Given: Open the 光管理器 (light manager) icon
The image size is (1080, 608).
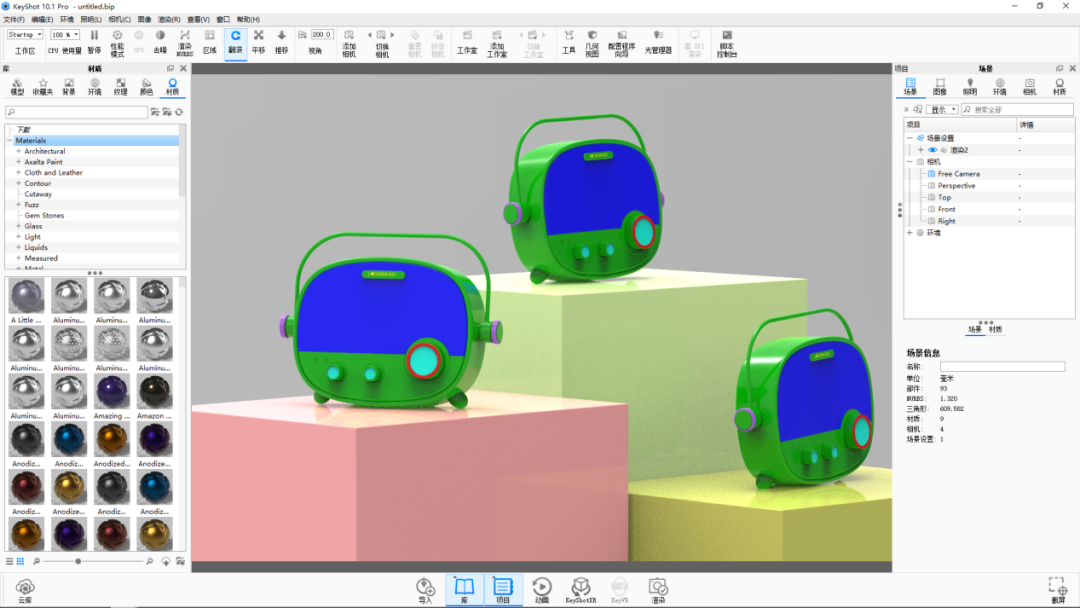Looking at the screenshot, I should pos(658,42).
